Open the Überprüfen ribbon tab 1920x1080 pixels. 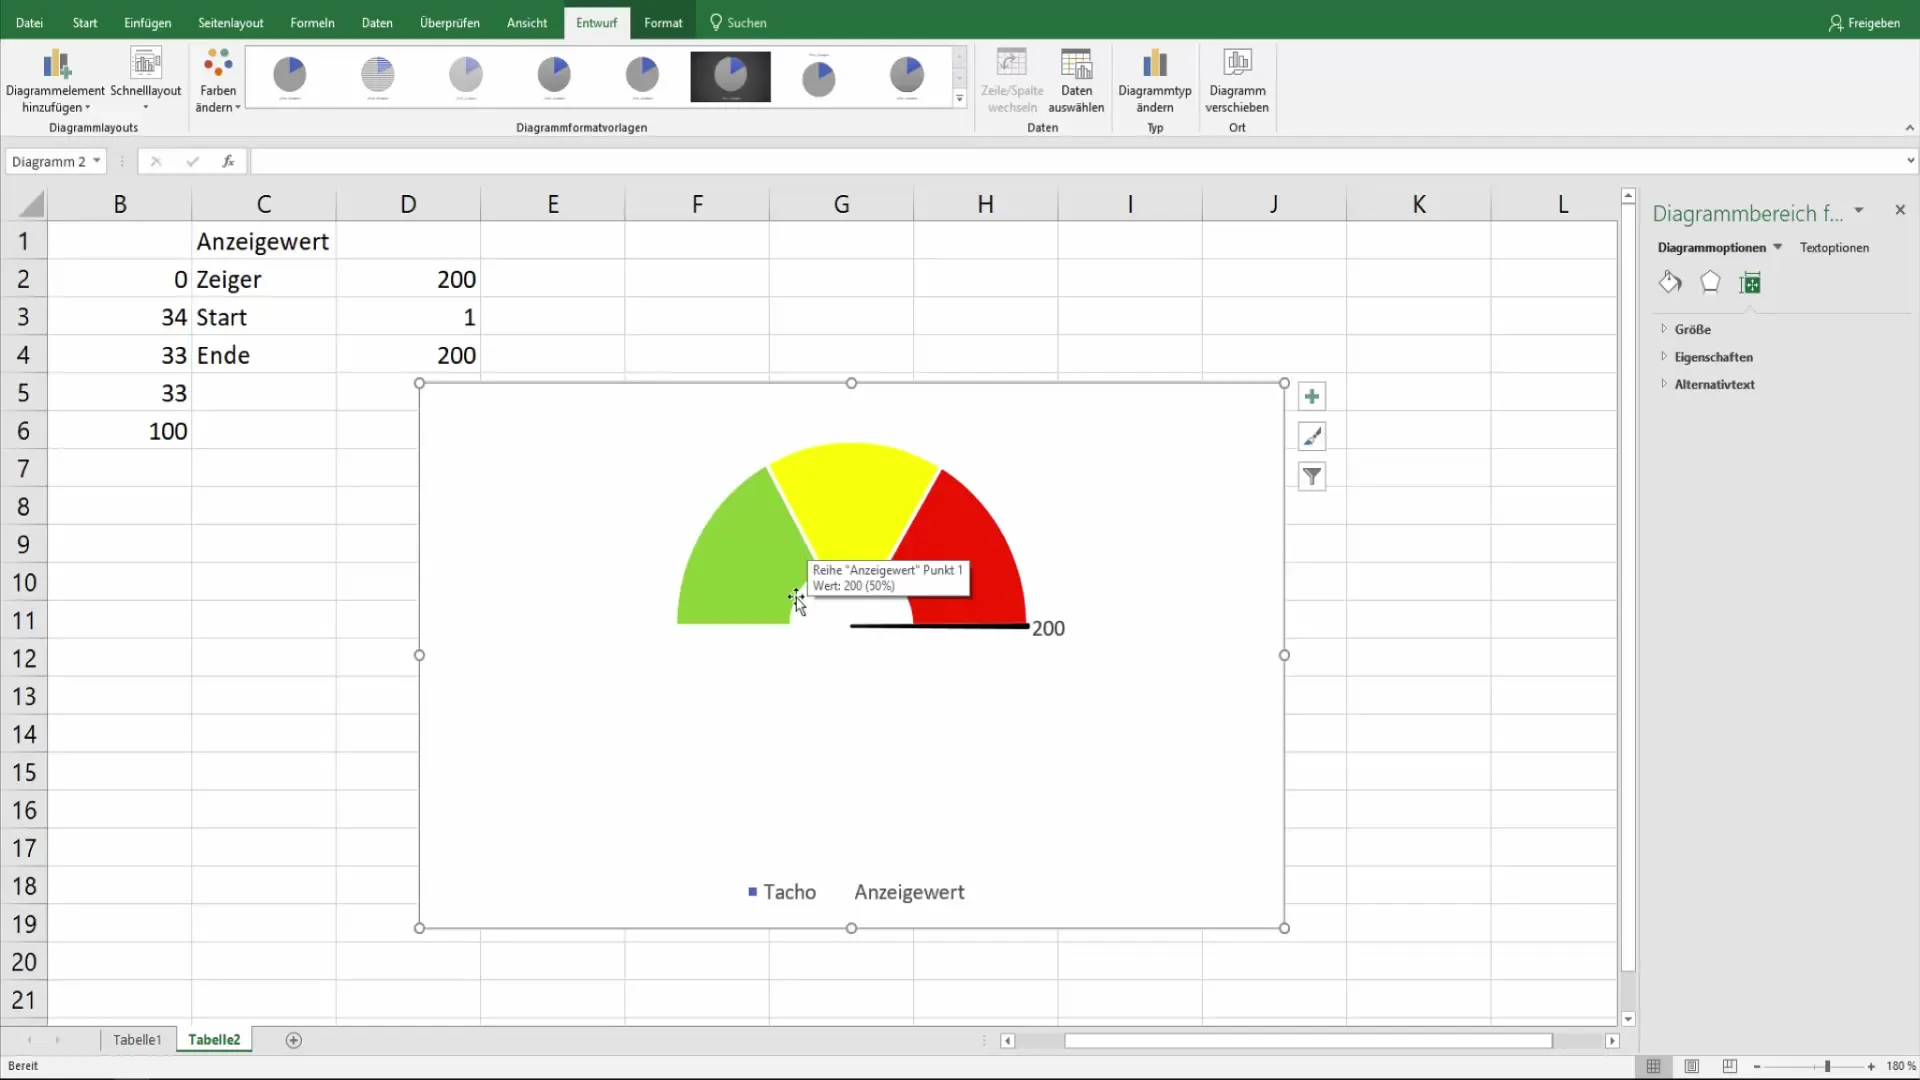click(449, 22)
